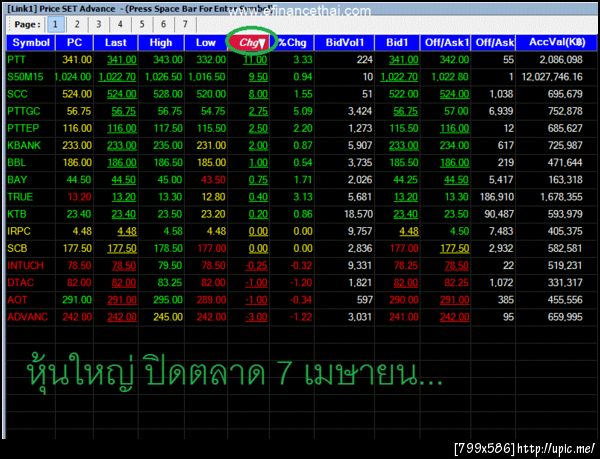This screenshot has width=600, height=459.
Task: Select the TRUE symbol
Action: (20, 197)
